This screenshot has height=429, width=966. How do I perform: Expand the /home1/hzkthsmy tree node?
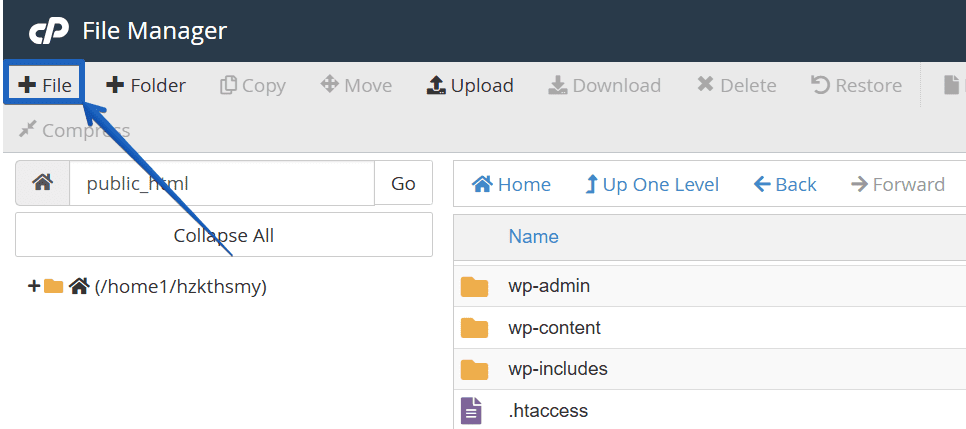click(34, 287)
